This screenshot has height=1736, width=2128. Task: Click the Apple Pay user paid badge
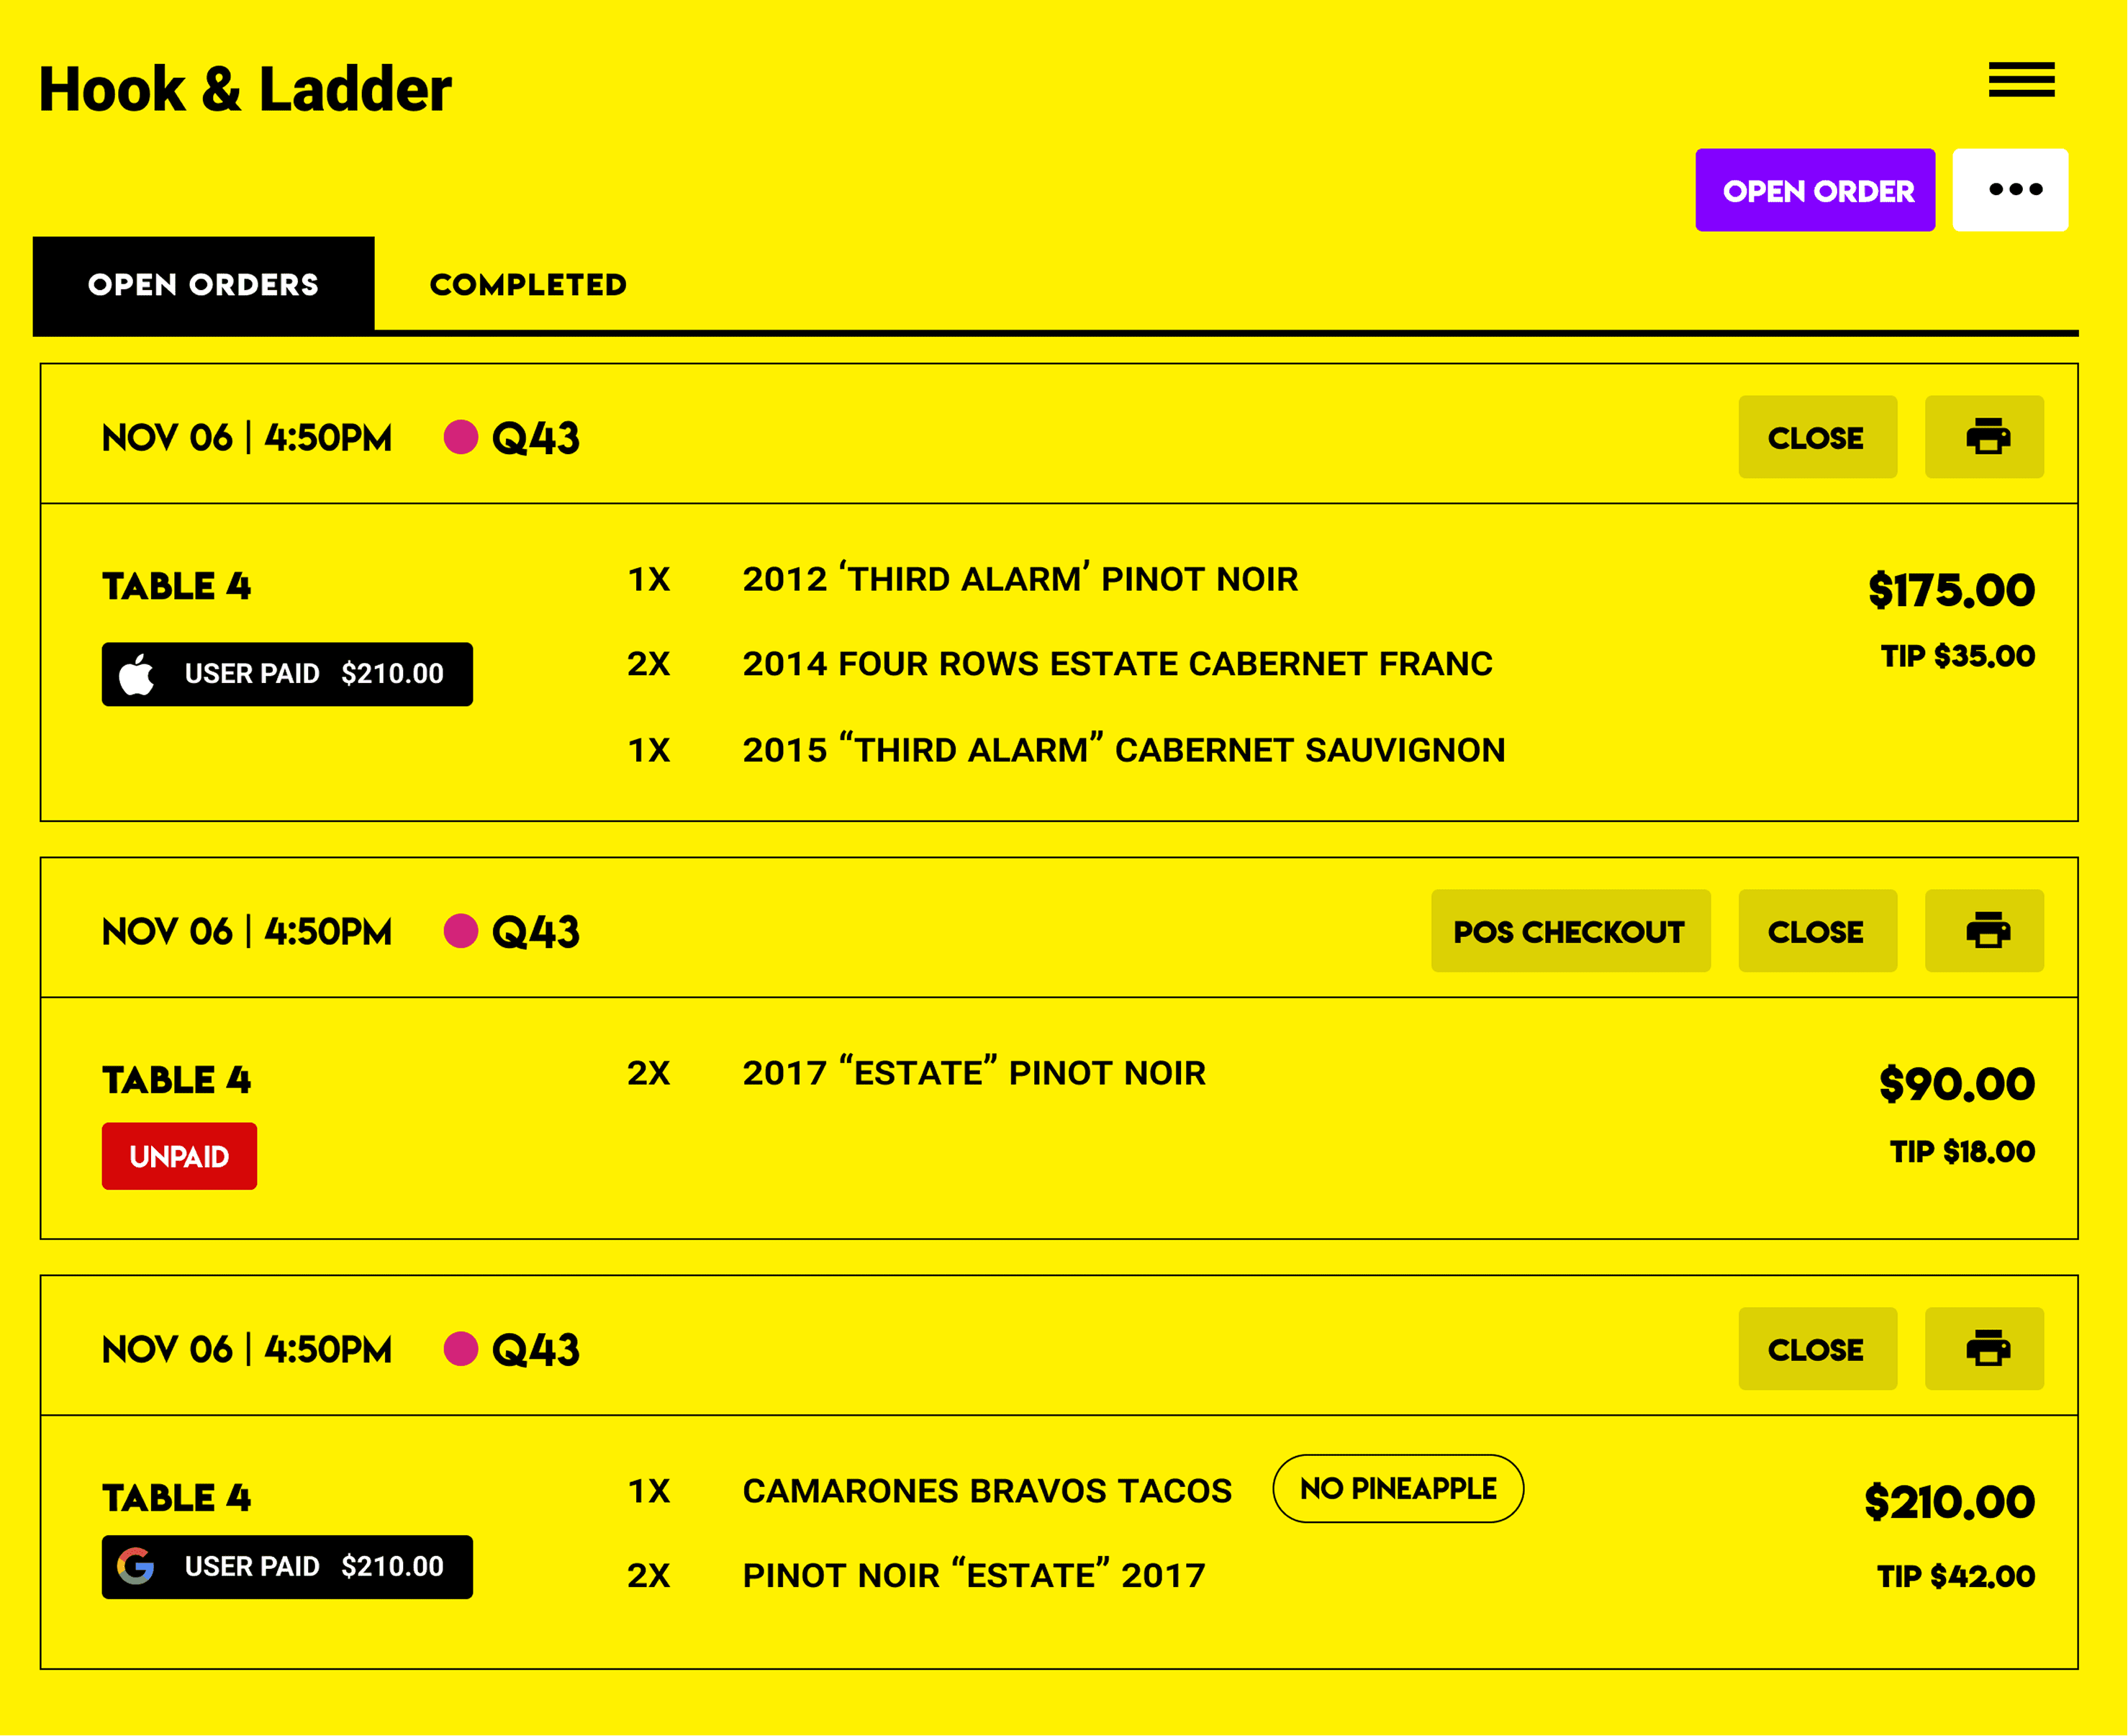click(287, 674)
